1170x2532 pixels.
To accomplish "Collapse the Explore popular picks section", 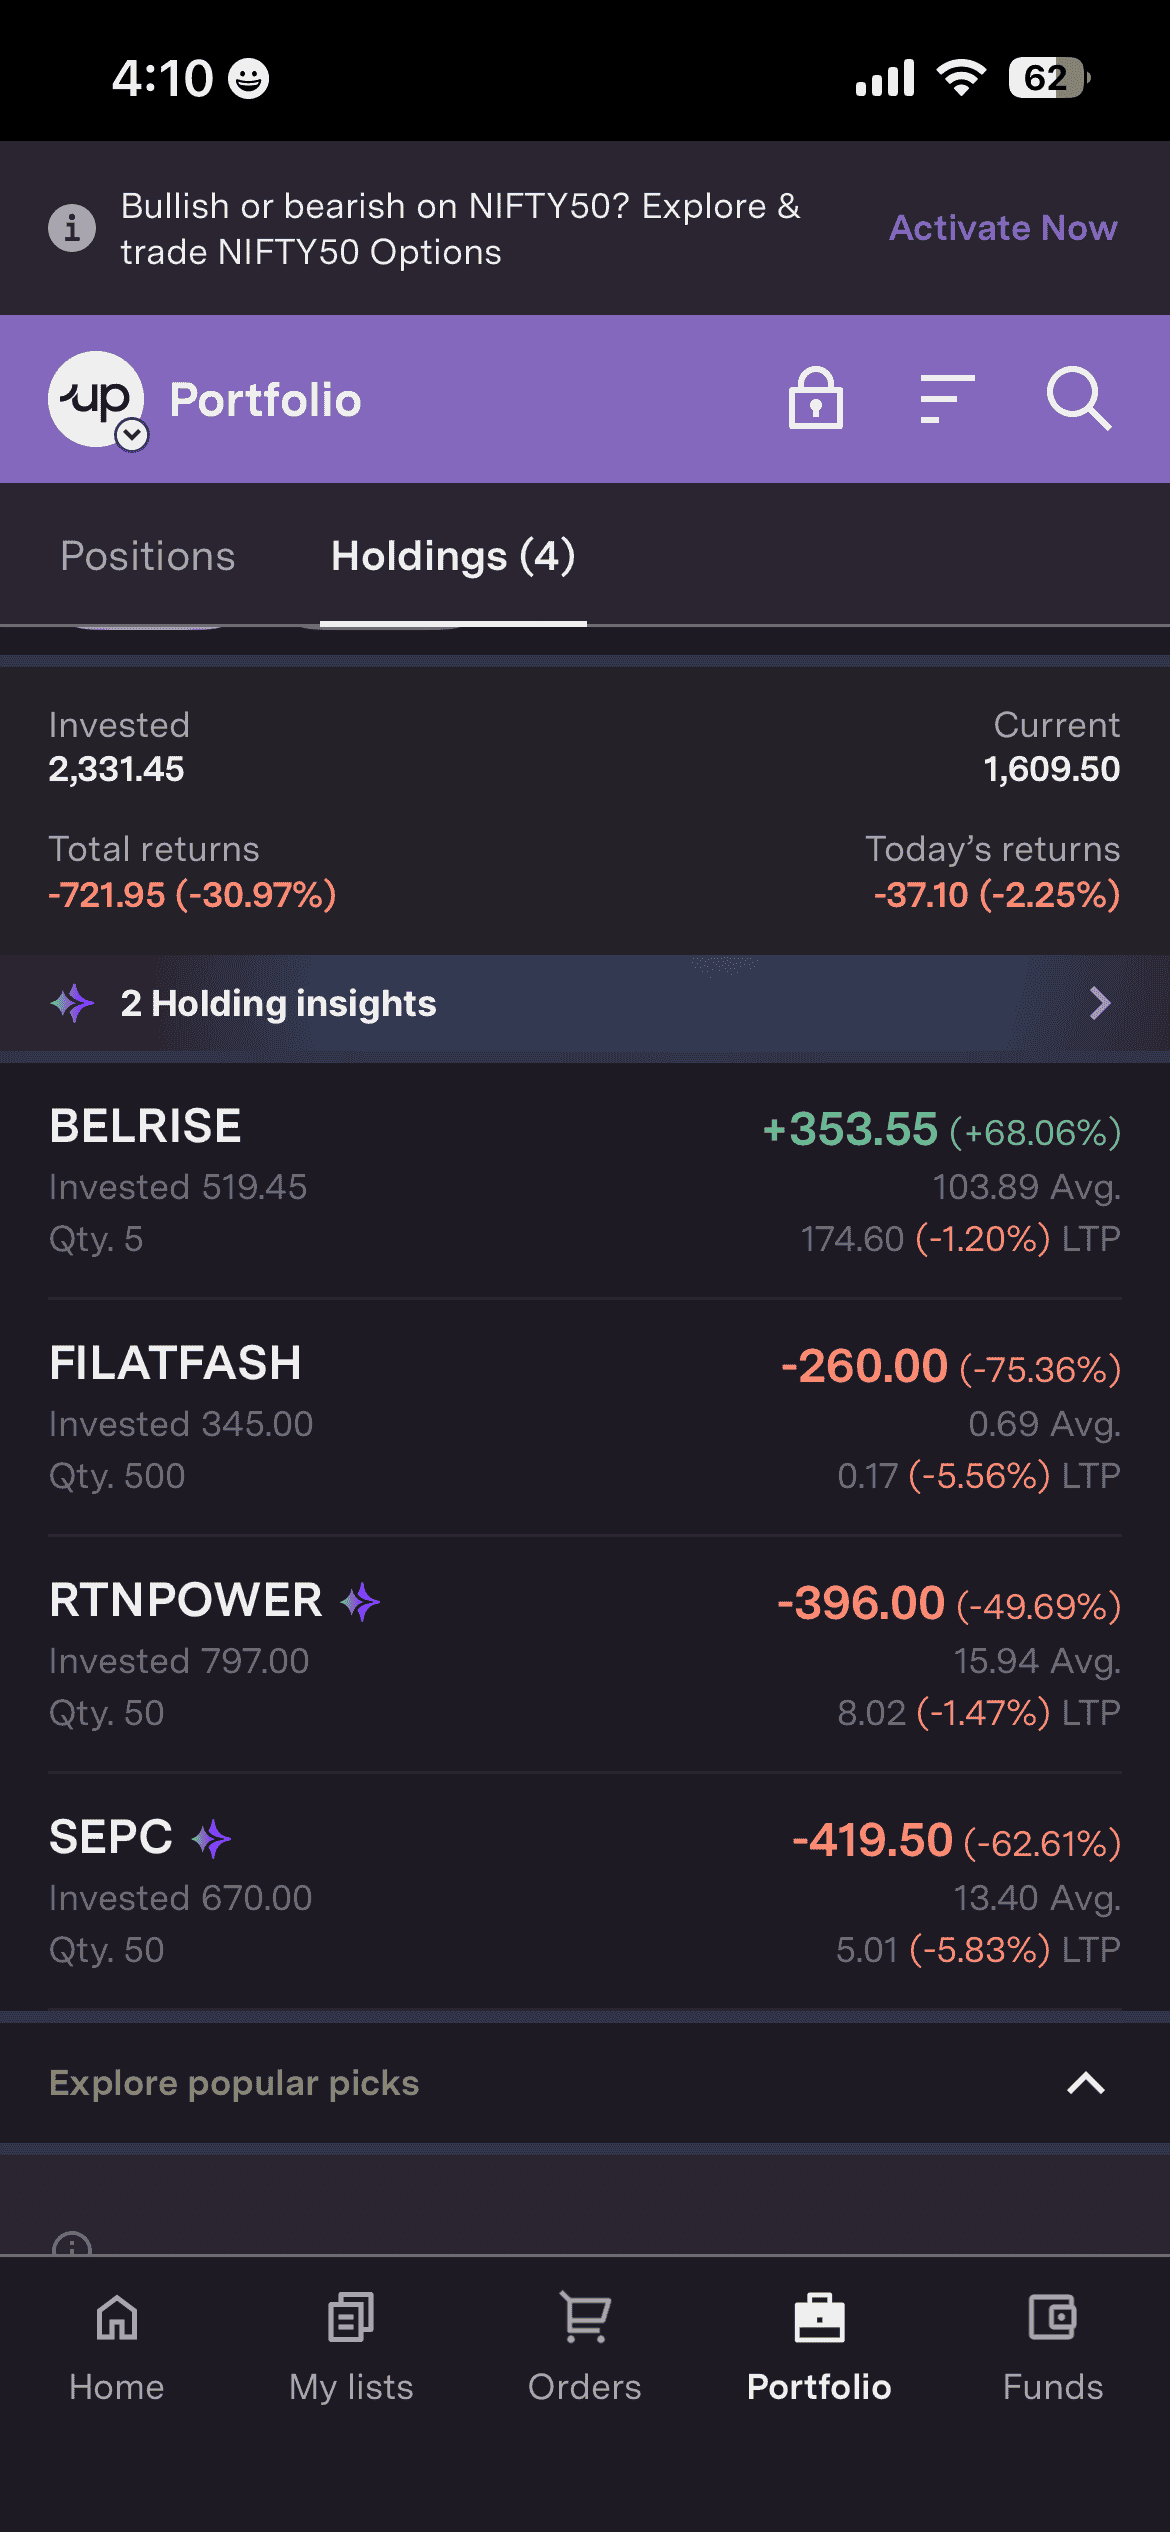I will tap(1085, 2083).
